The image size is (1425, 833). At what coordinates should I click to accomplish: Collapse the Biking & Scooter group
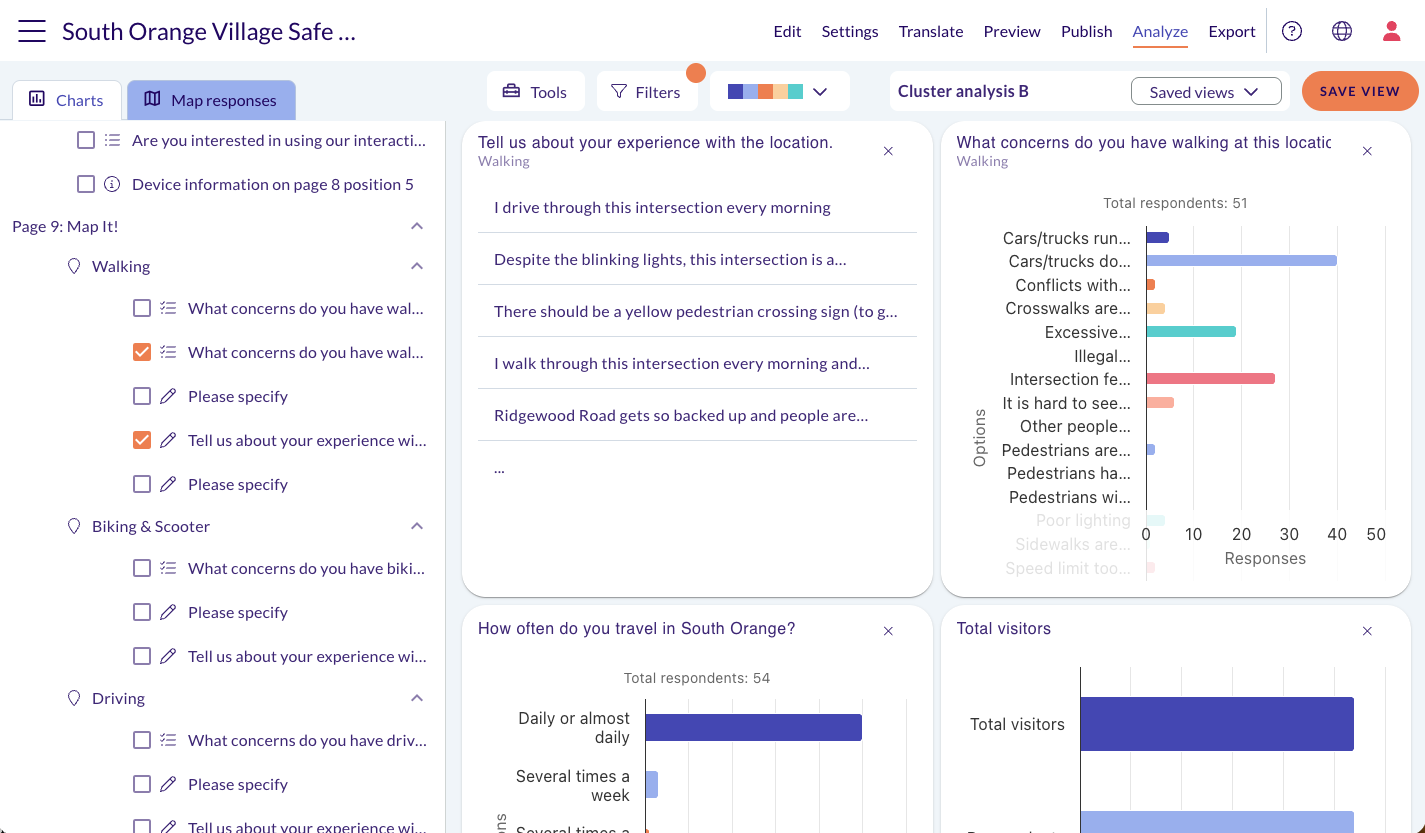point(417,526)
